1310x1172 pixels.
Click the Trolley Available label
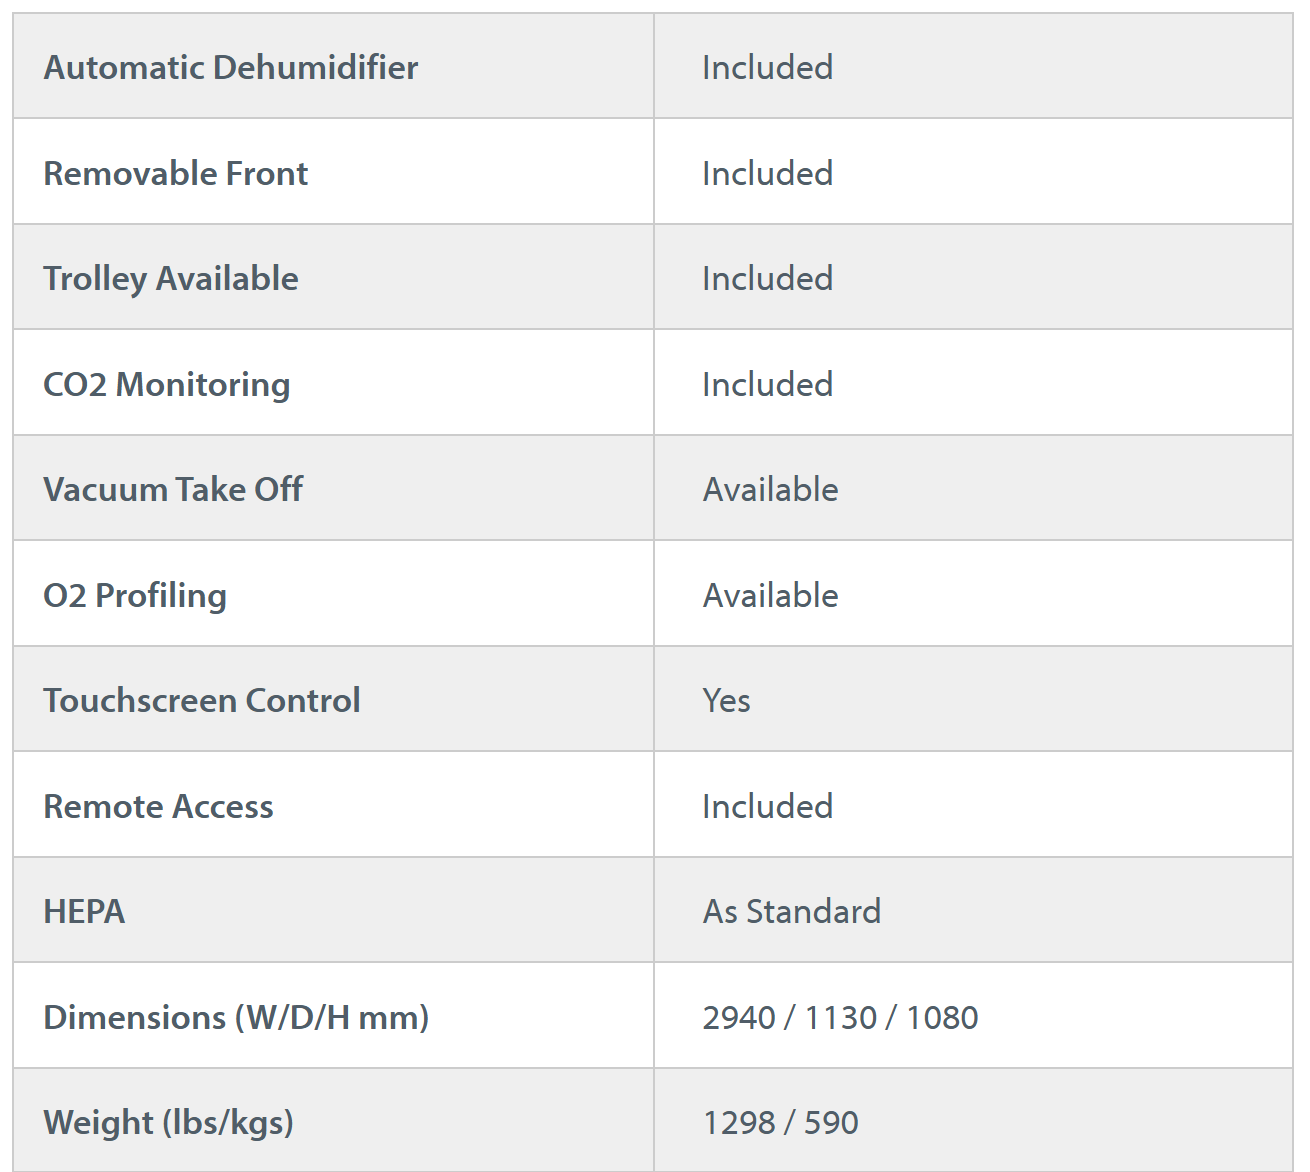tap(171, 278)
